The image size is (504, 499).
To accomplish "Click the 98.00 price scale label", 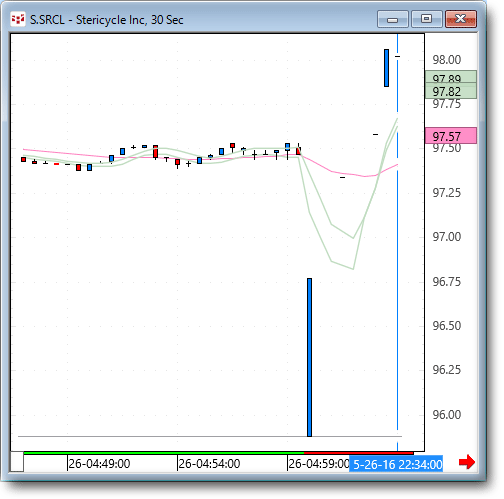I will point(447,60).
